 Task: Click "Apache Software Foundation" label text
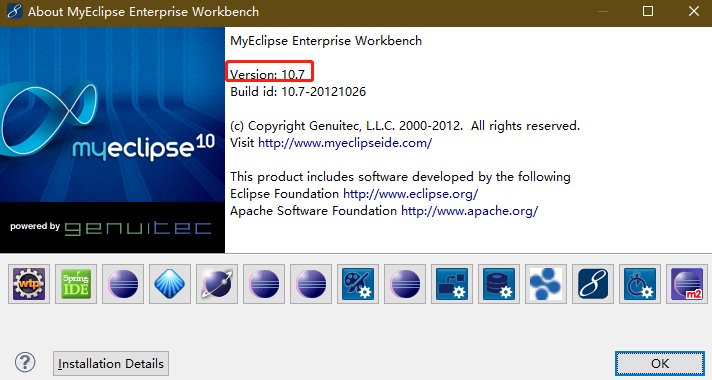point(314,211)
